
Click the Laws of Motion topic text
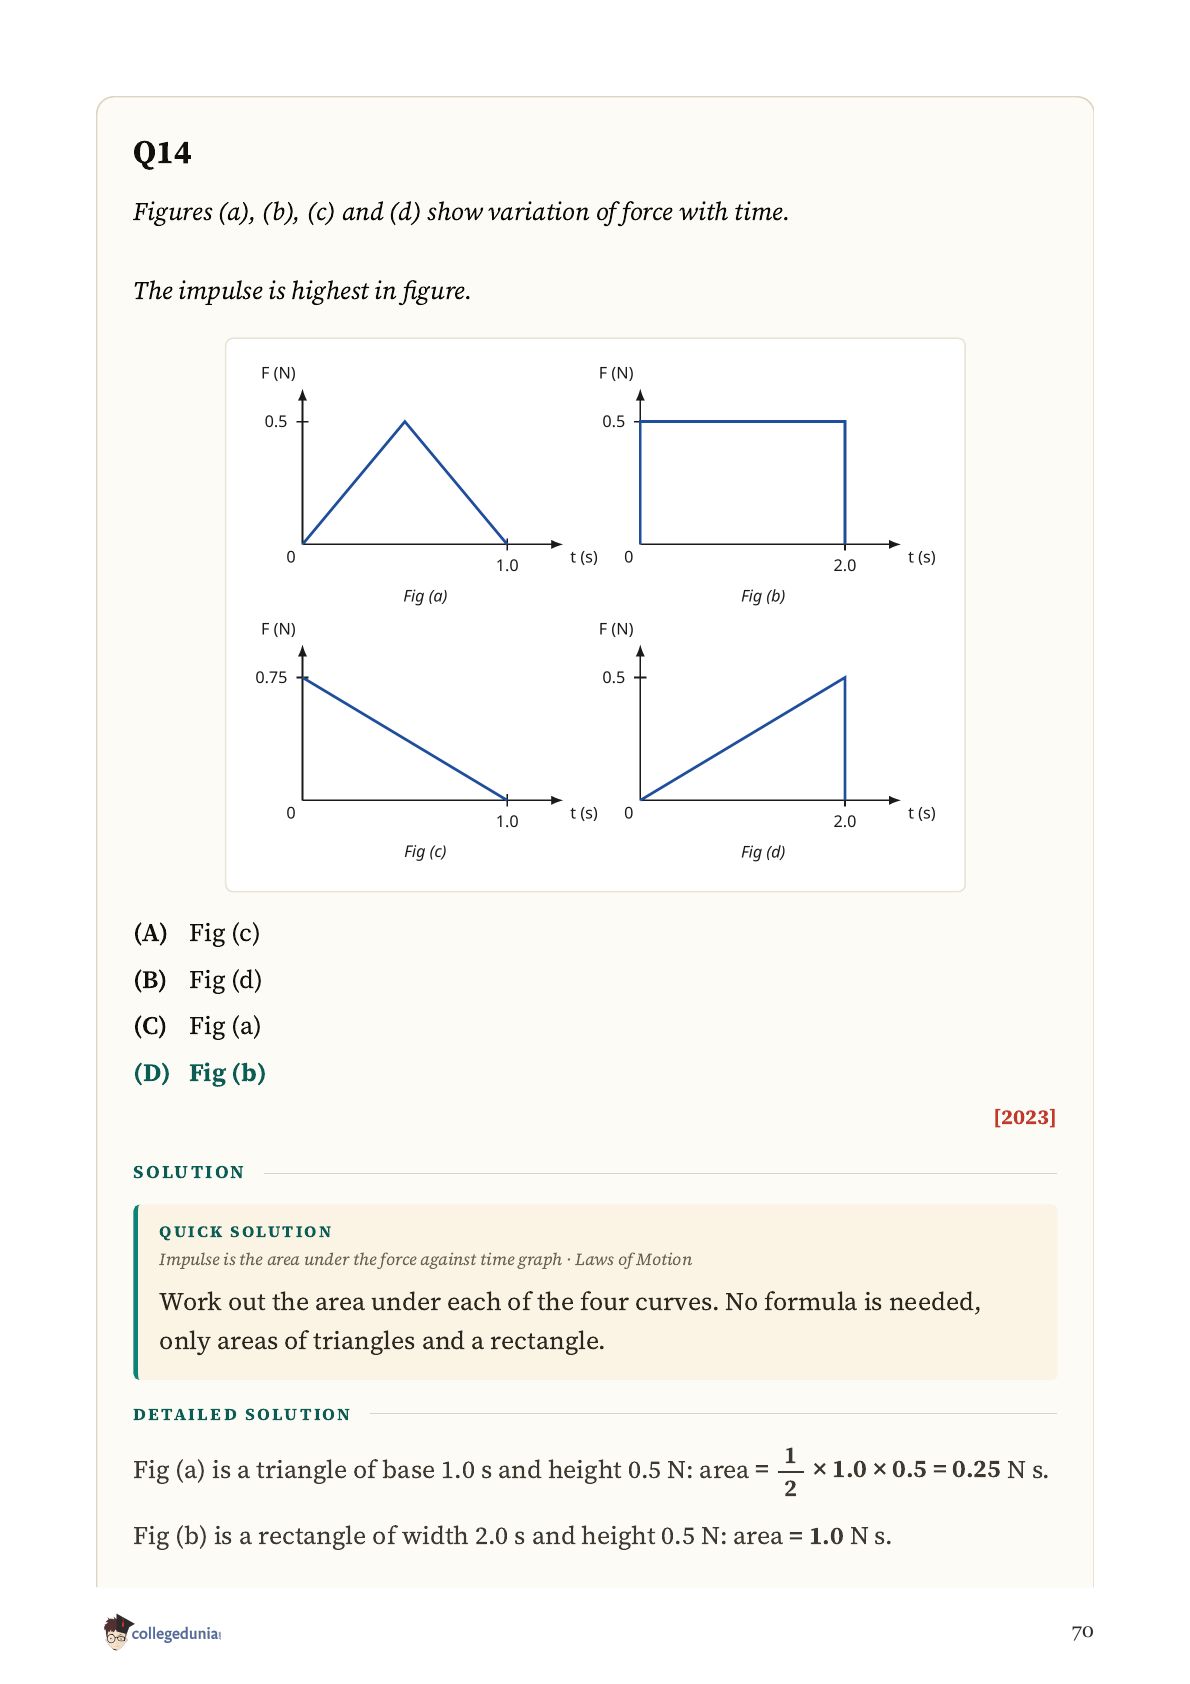coord(633,1259)
